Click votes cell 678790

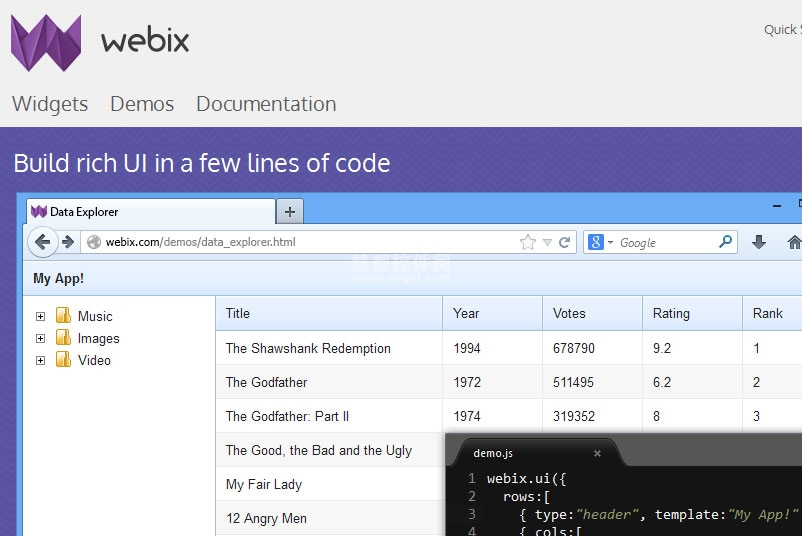pos(592,348)
